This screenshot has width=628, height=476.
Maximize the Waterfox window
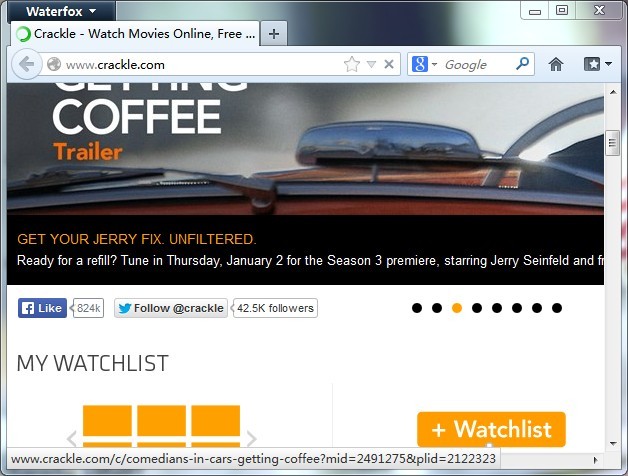pyautogui.click(x=562, y=10)
